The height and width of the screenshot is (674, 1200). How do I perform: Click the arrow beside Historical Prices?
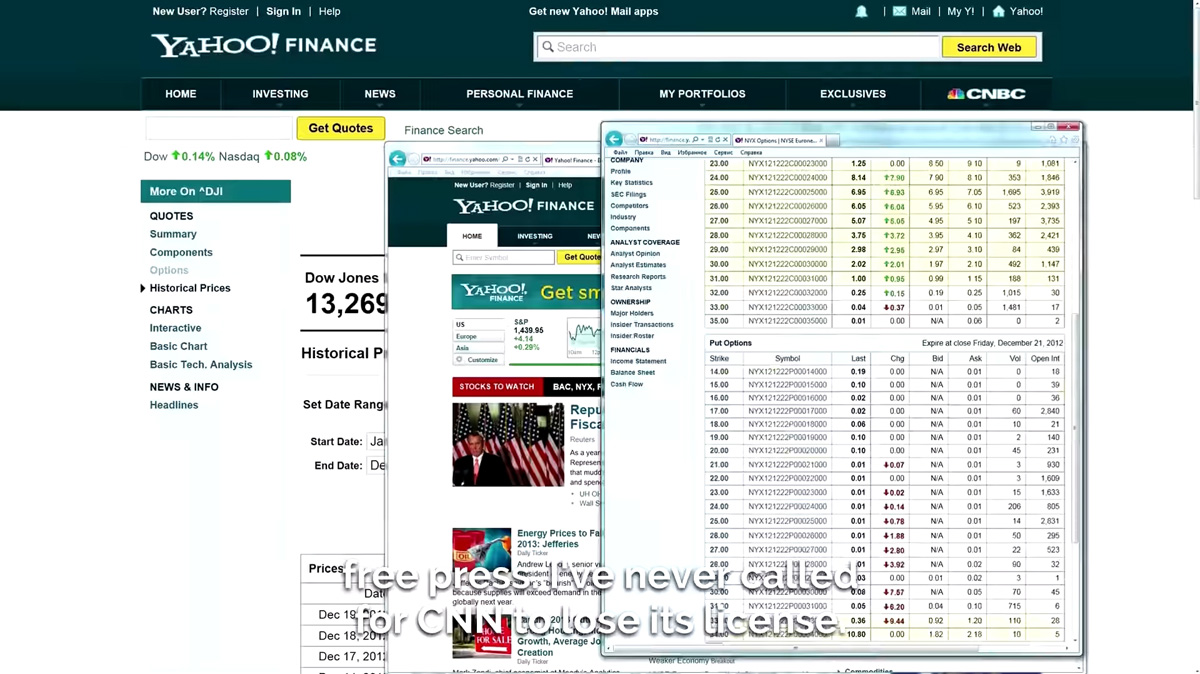[x=143, y=288]
